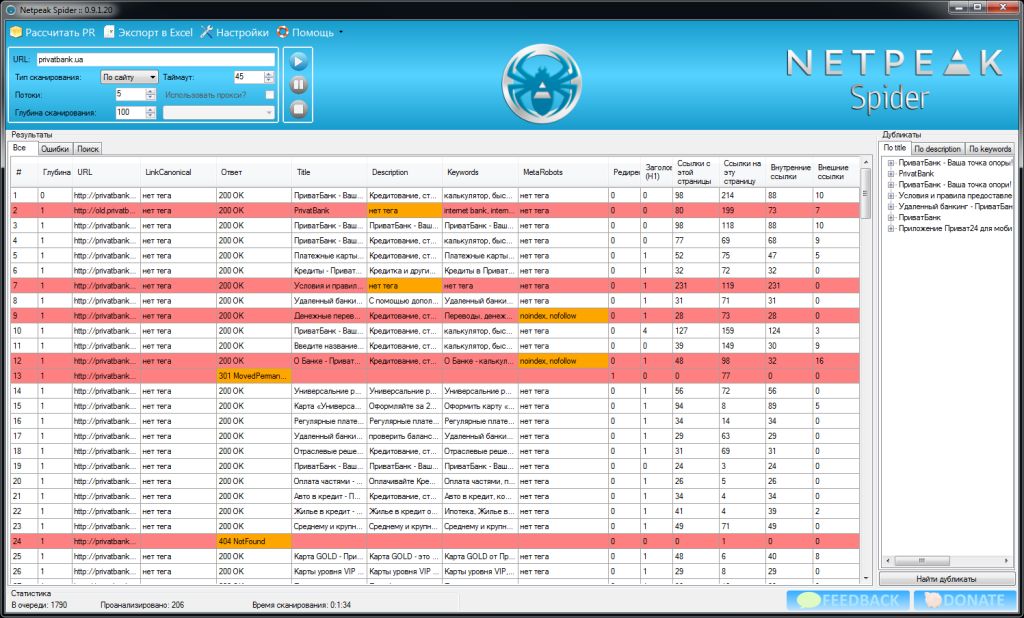Switch to the Ошибки results tab

[x=55, y=149]
